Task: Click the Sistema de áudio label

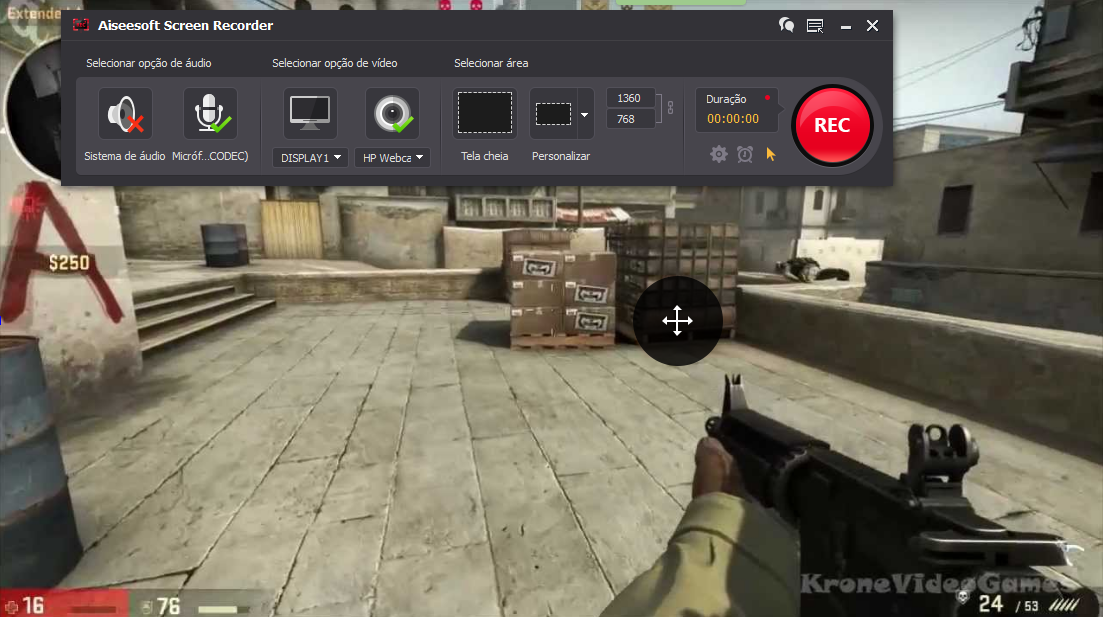Action: click(125, 156)
